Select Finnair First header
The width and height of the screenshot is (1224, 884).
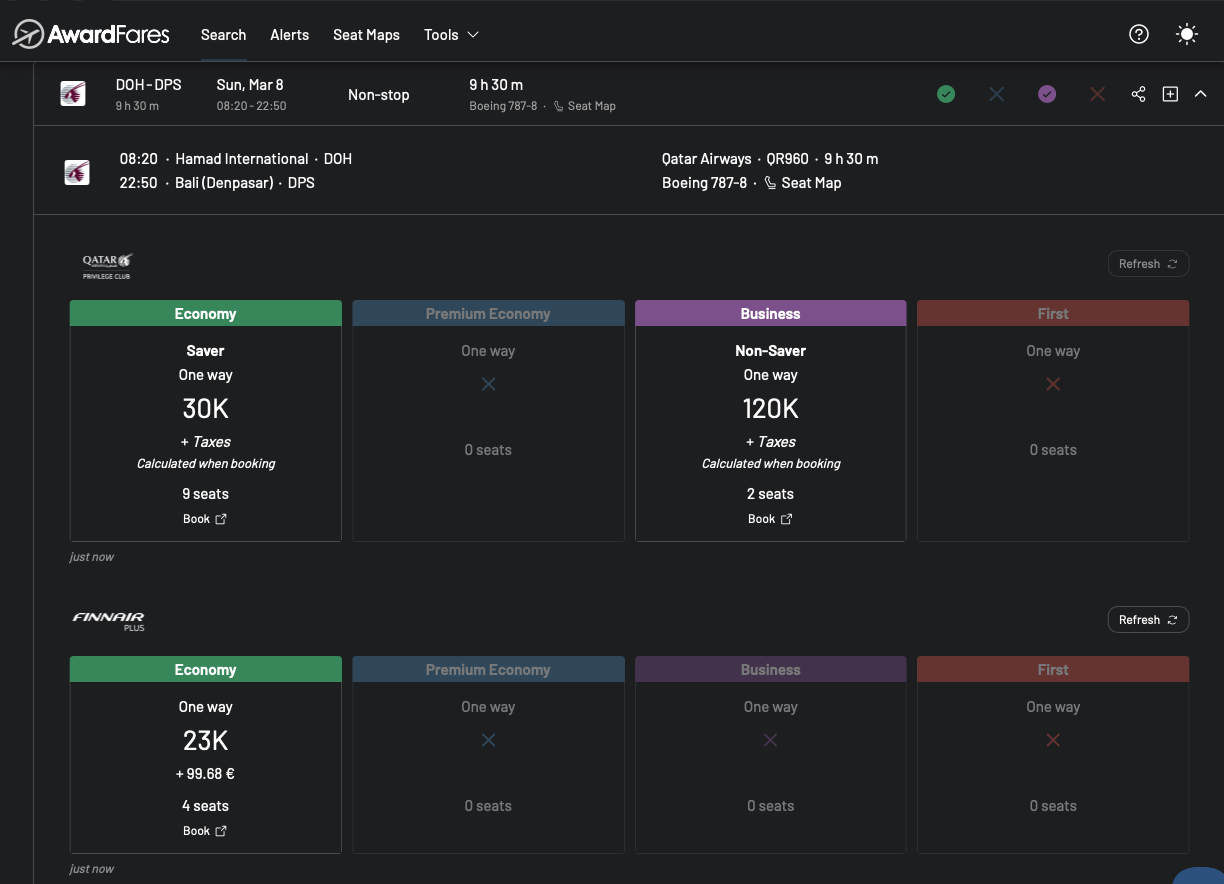1053,669
